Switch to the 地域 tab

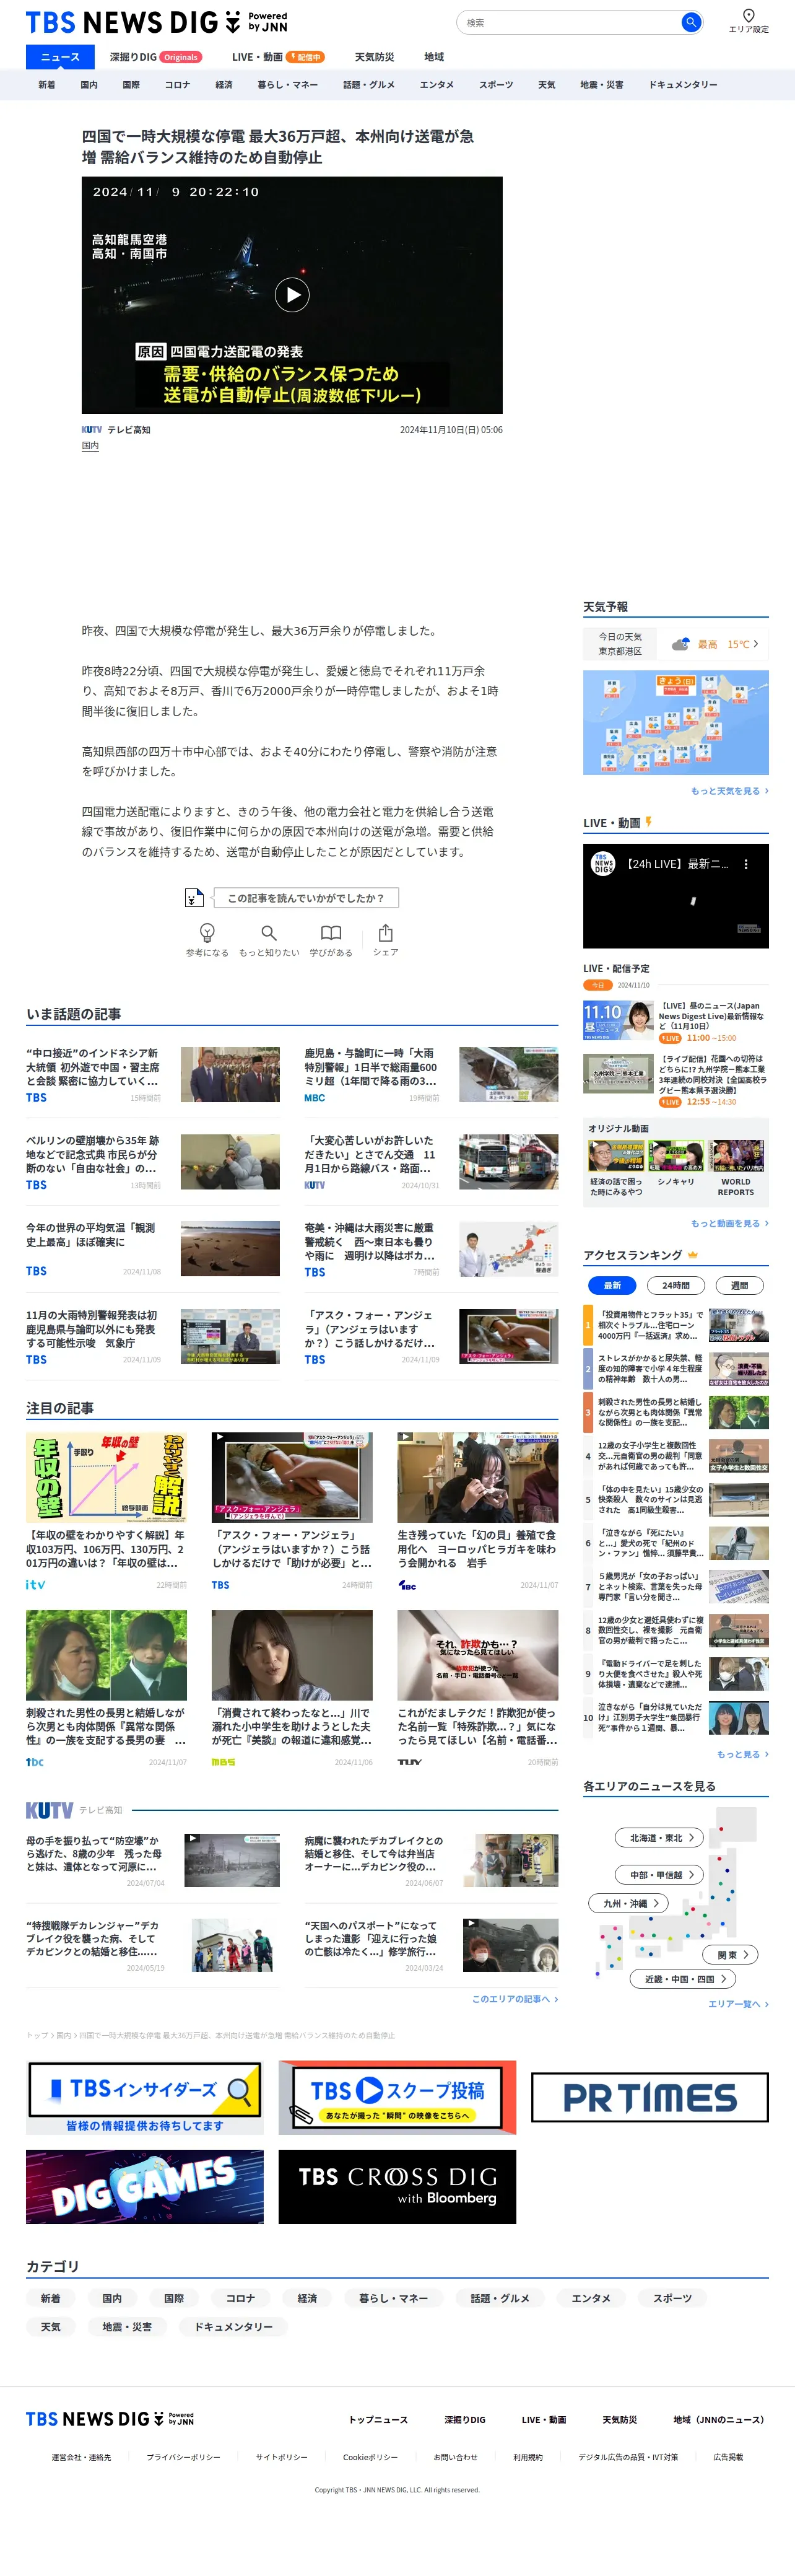434,57
